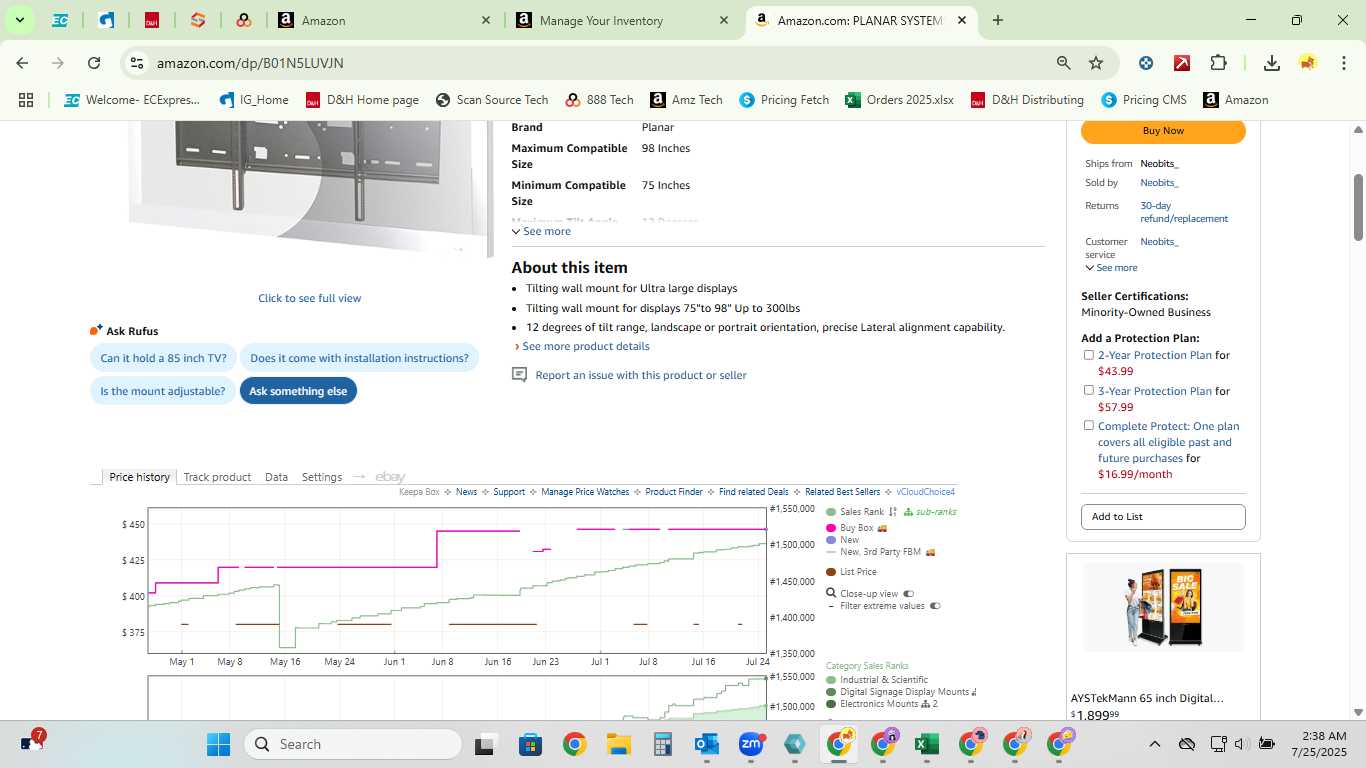Image resolution: width=1366 pixels, height=768 pixels.
Task: Open 'AYSTekMann 65 inch Digital' product thumbnail
Action: [x=1163, y=608]
